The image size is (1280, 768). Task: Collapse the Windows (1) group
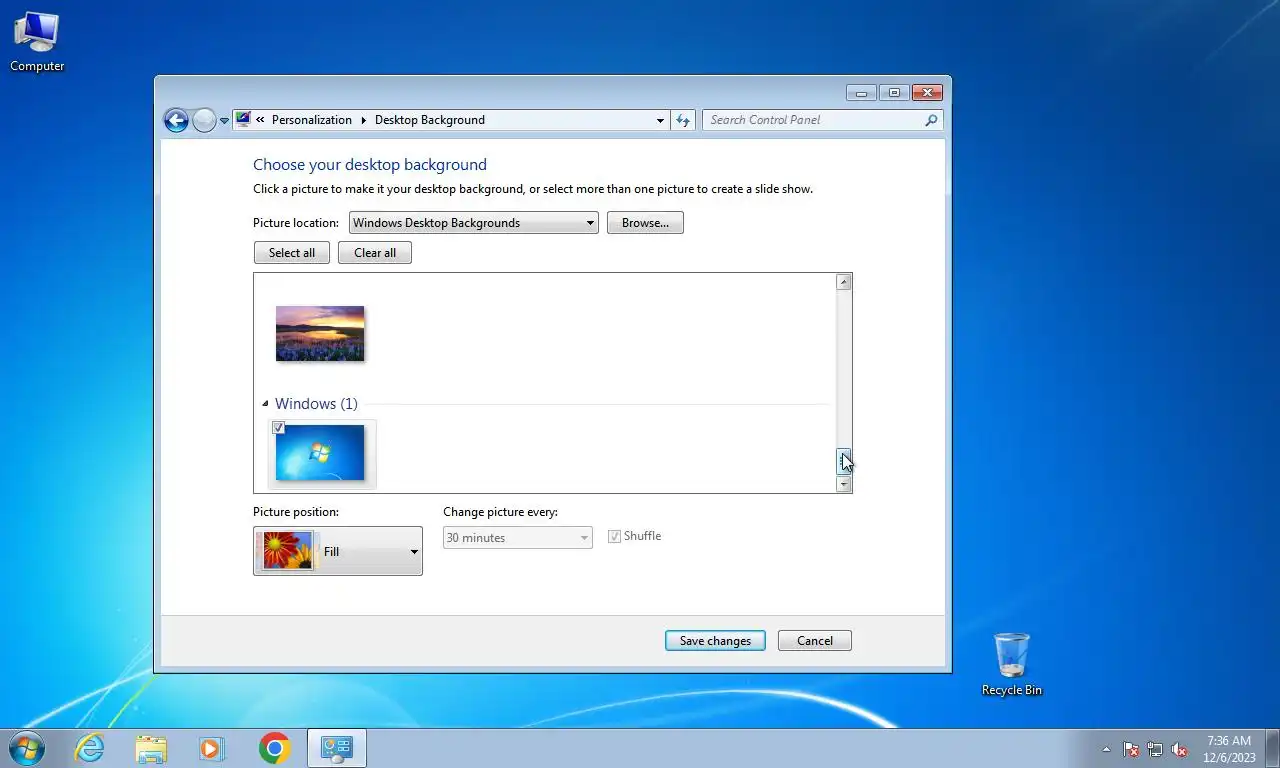(265, 404)
